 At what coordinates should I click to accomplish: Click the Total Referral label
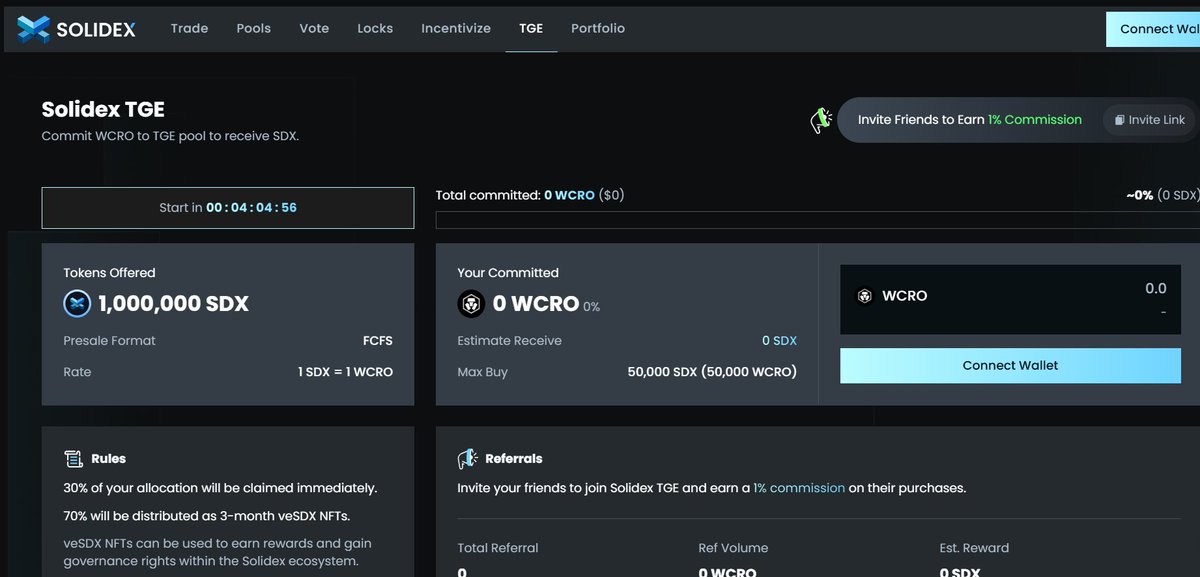(498, 548)
